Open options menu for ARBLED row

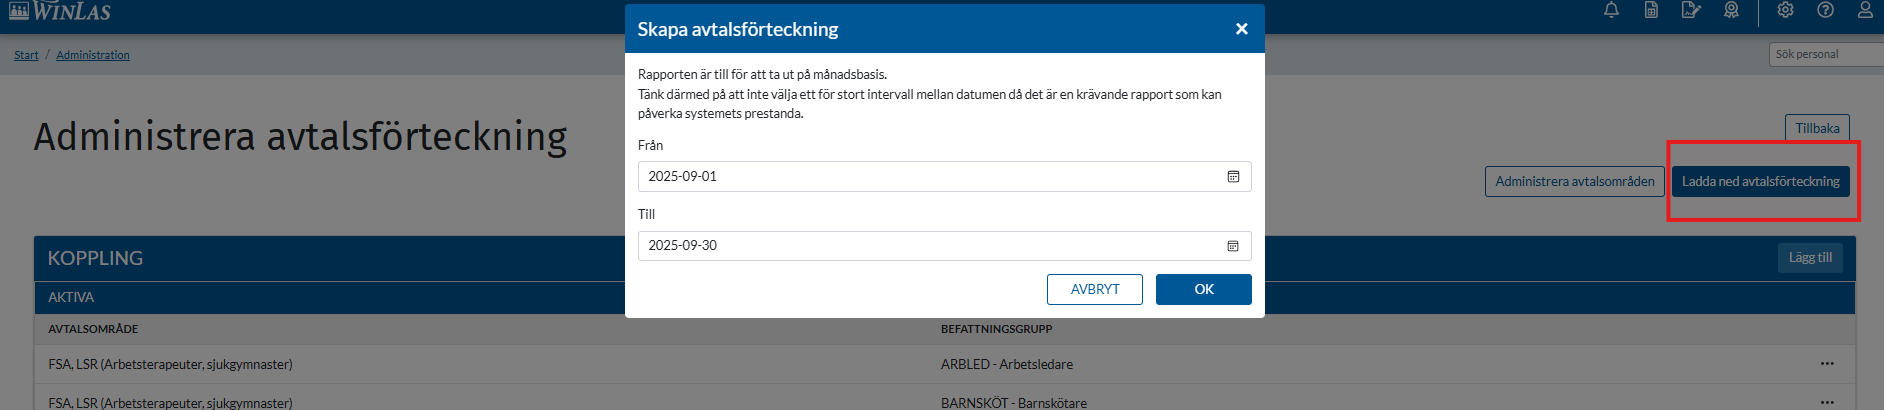click(1827, 364)
